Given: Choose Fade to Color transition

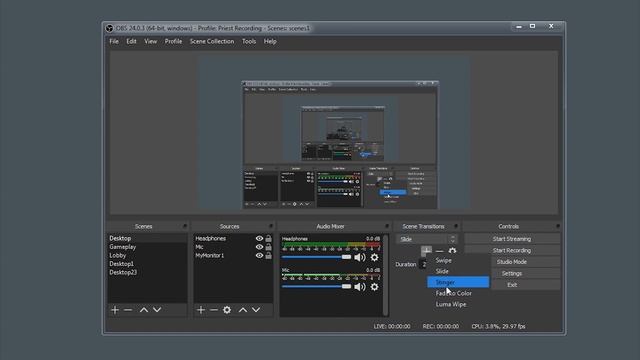Looking at the screenshot, I should click(458, 293).
